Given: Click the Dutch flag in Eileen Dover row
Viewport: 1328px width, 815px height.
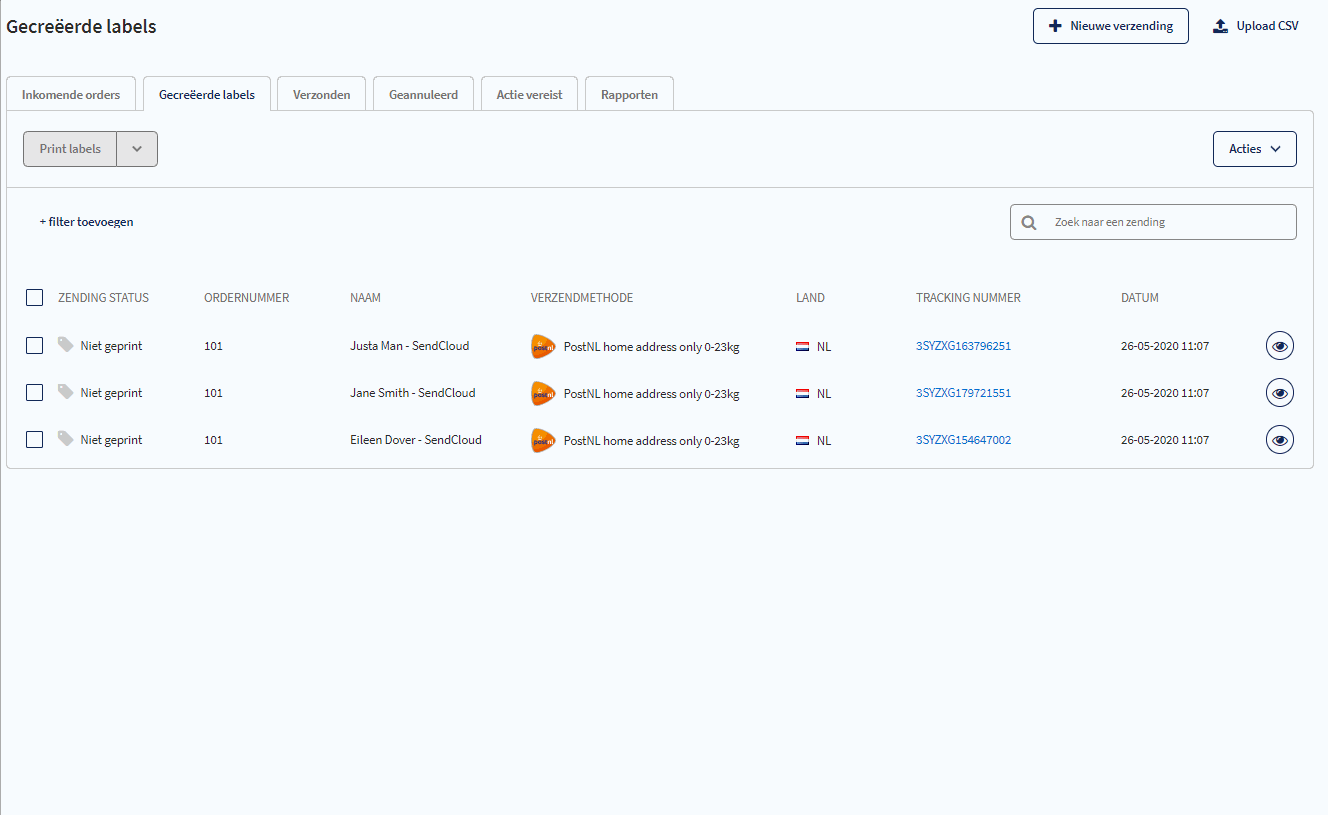Looking at the screenshot, I should [802, 441].
